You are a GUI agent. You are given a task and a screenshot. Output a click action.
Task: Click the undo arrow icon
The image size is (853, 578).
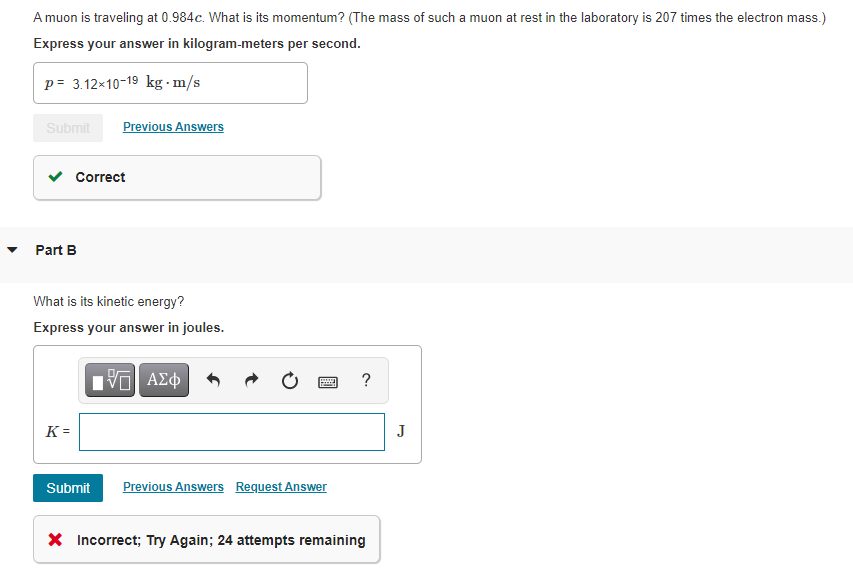tap(213, 380)
